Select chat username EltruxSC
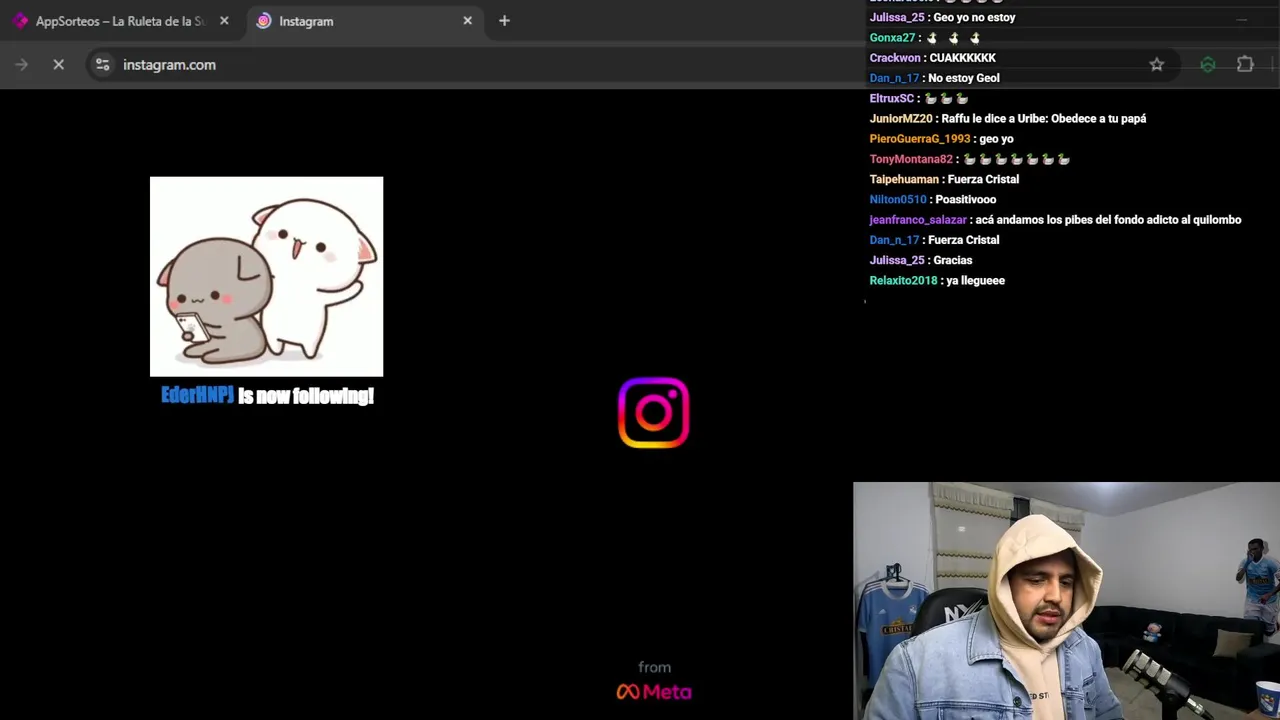Screen dimensions: 1280x720 pyautogui.click(x=892, y=98)
